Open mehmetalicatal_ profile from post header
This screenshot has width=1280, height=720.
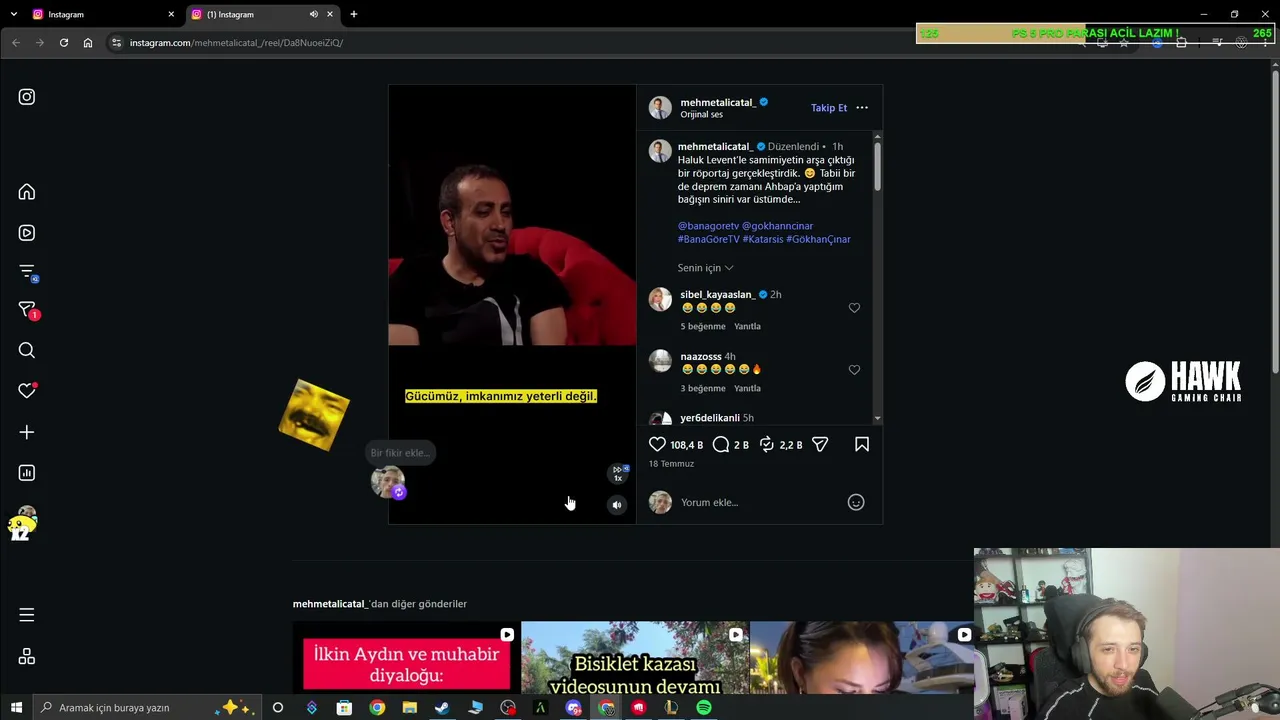point(717,102)
